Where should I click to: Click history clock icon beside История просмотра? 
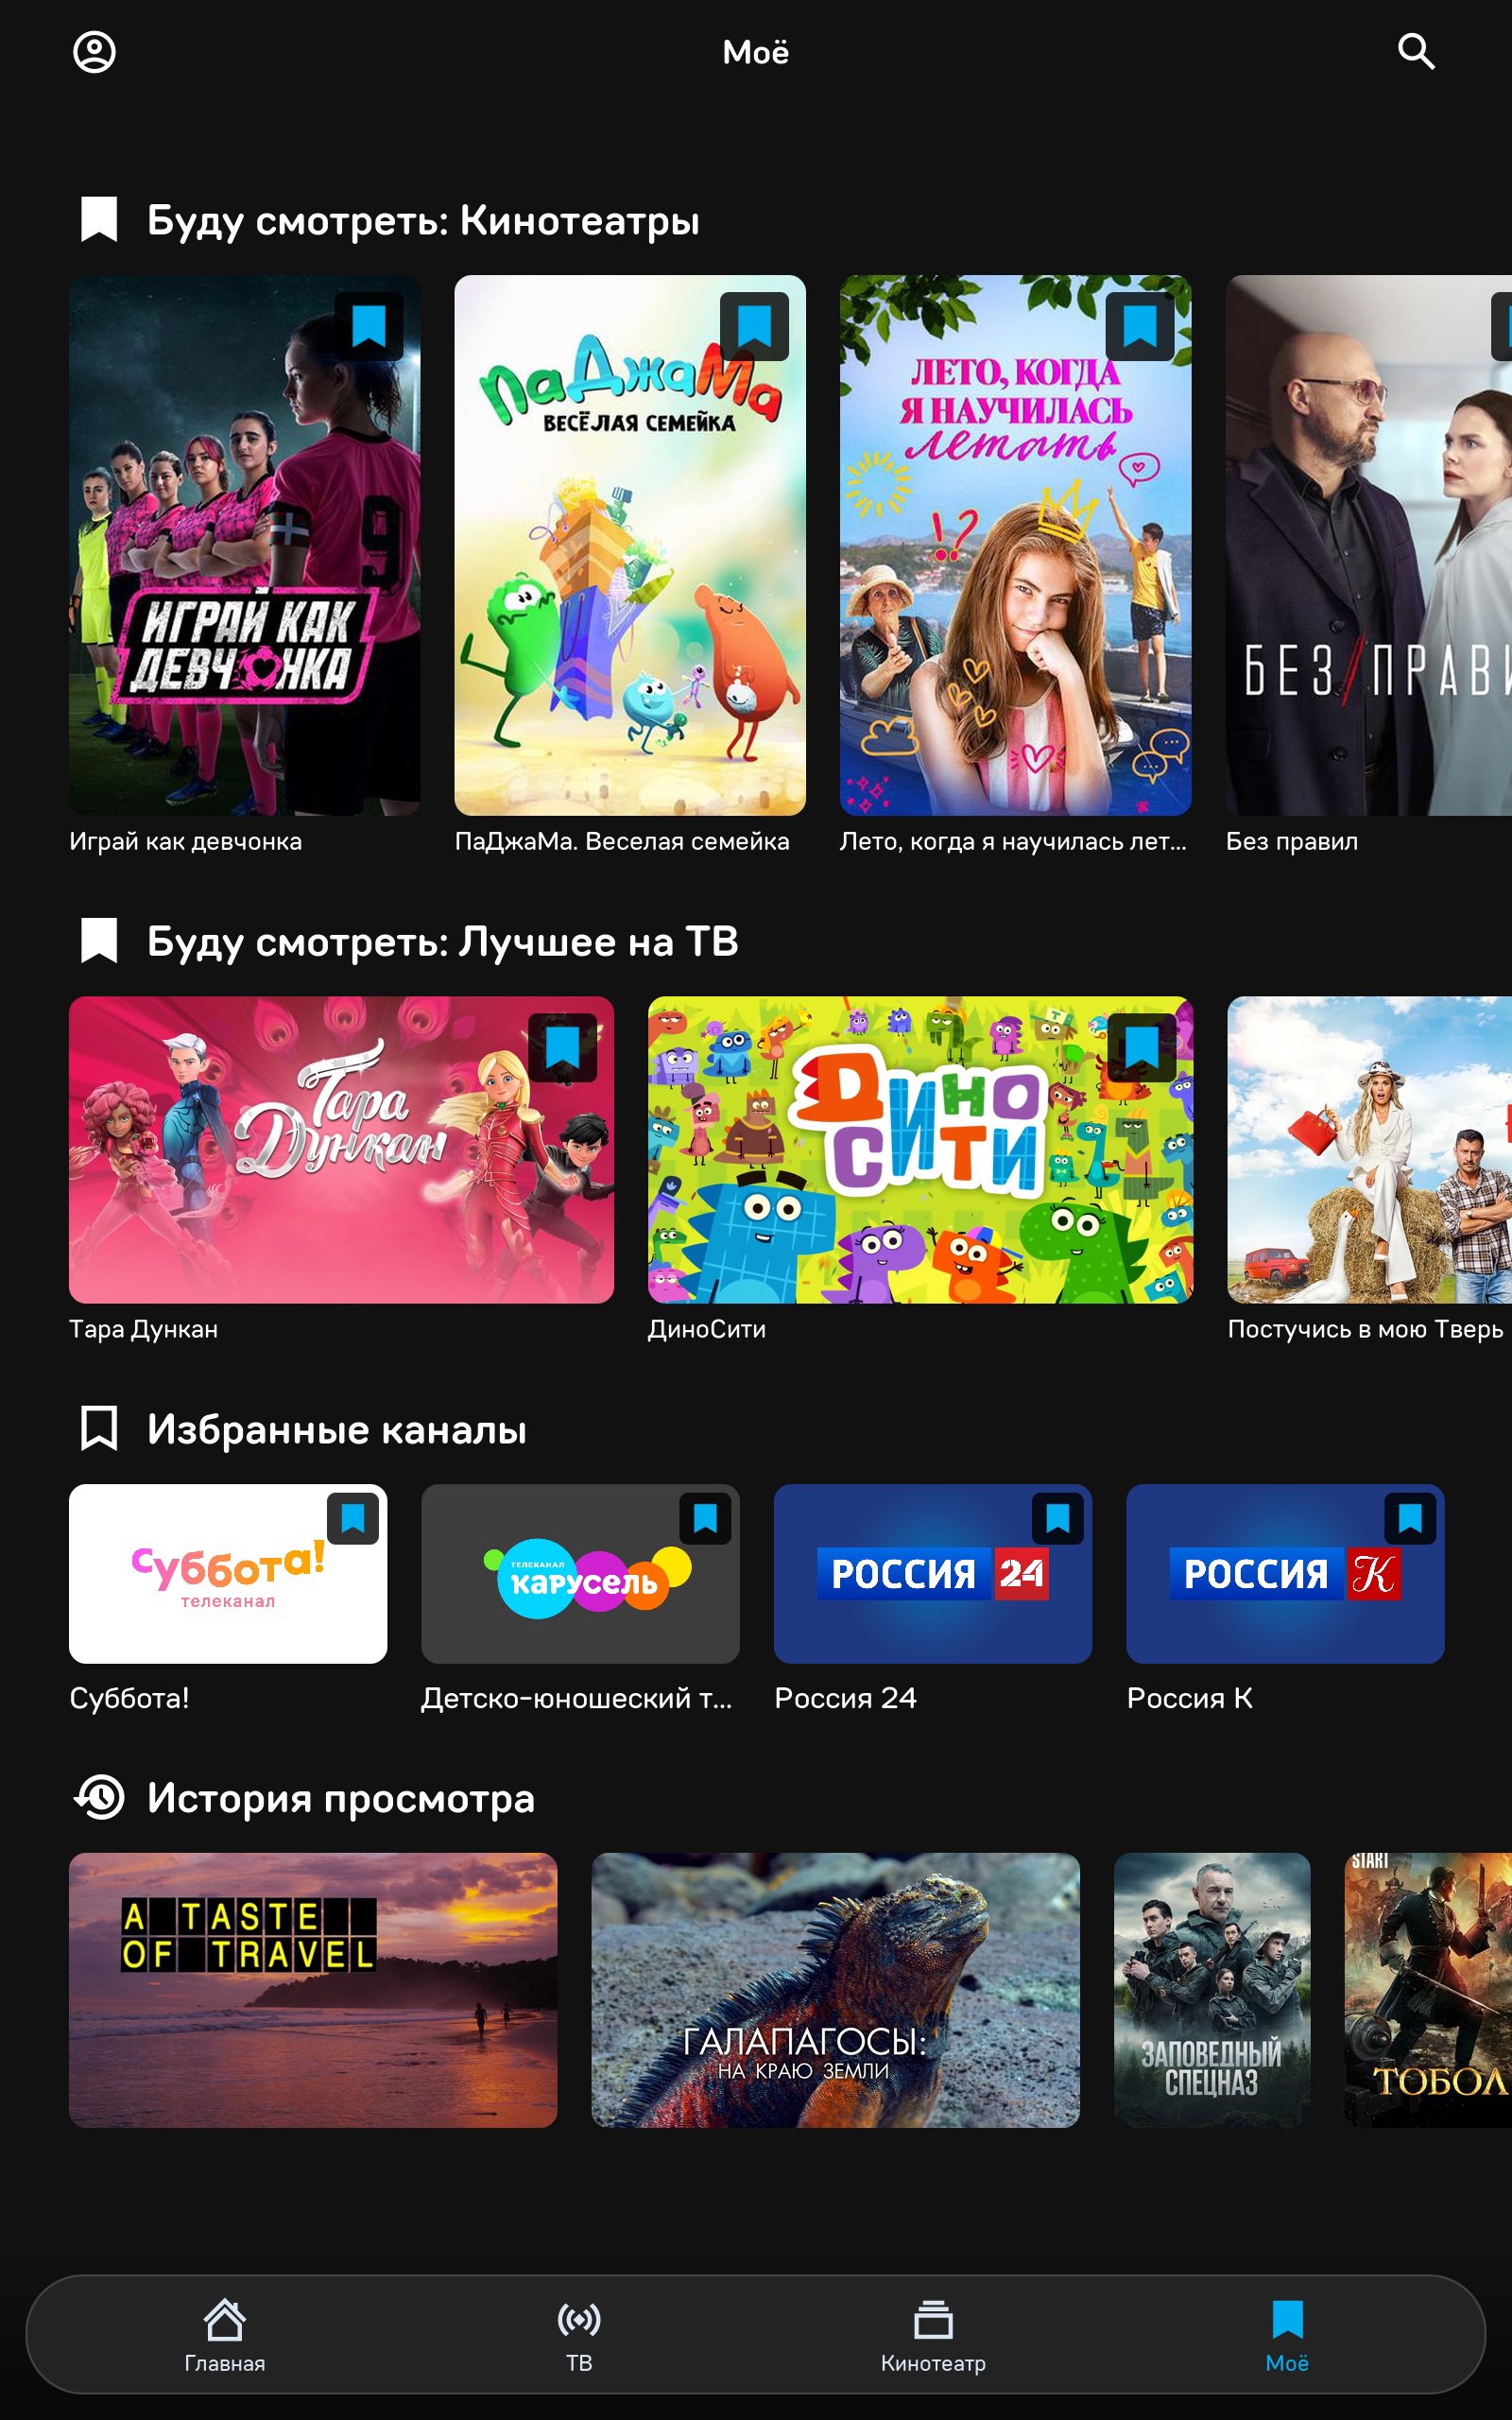coord(99,1797)
